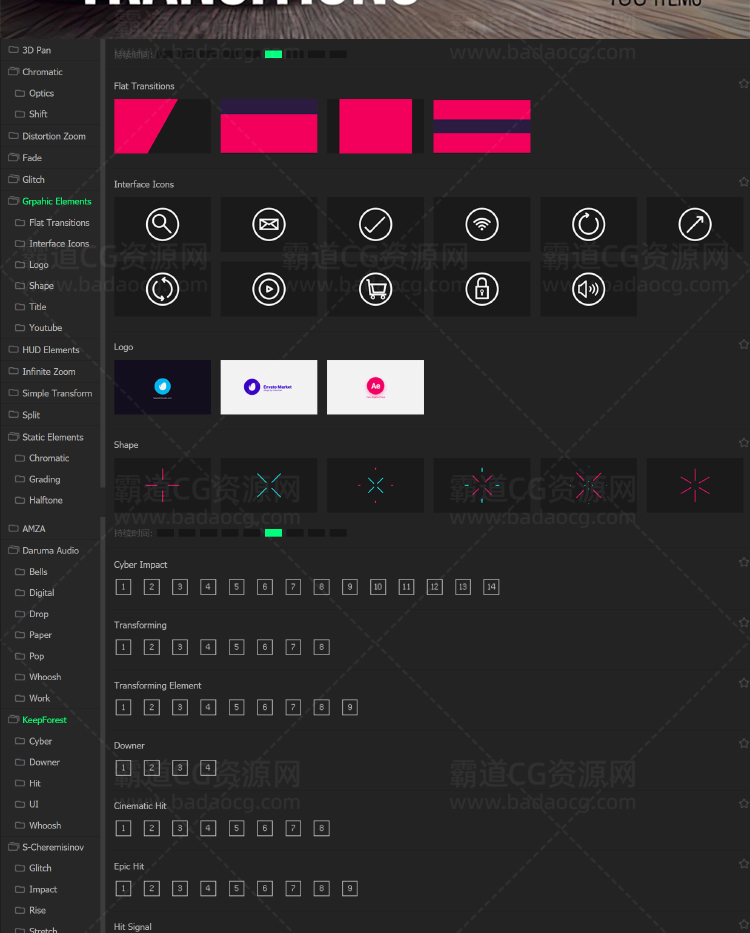Favorite the Flat Transitions section star
750x933 pixels.
[x=743, y=84]
